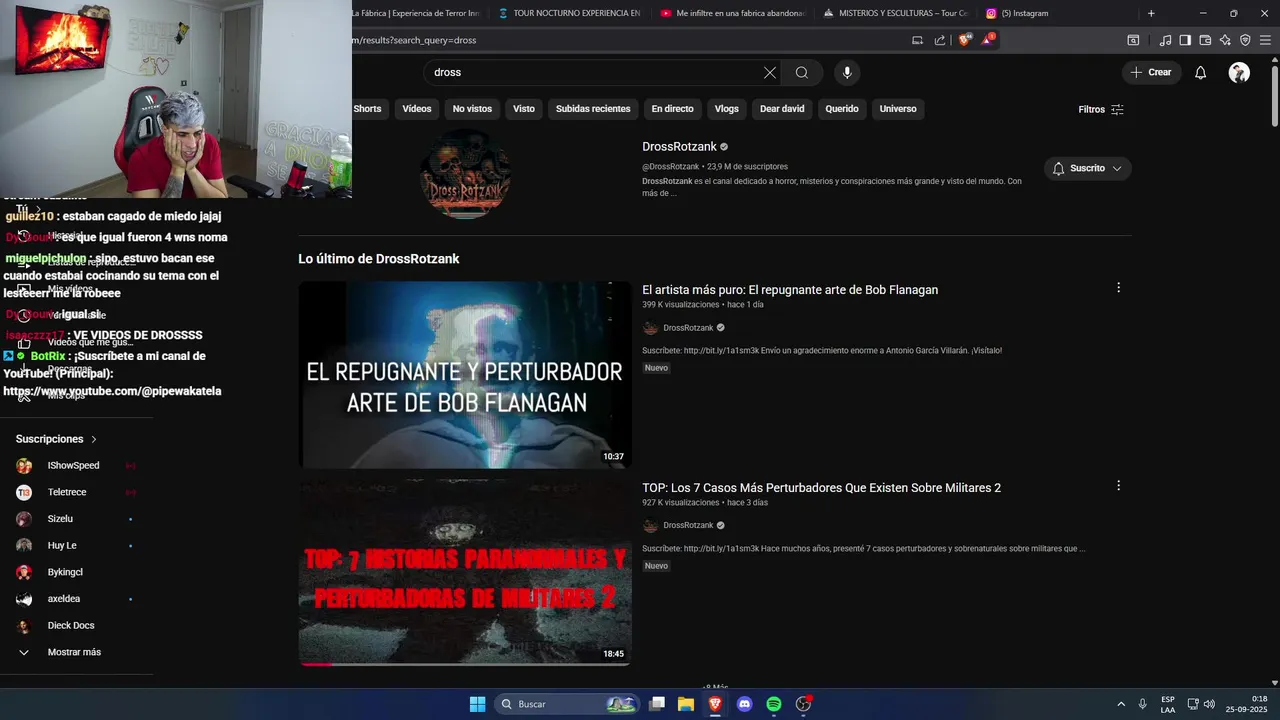Screen dimensions: 1280x720
Task: Clear the search box with the X icon
Action: click(x=770, y=72)
